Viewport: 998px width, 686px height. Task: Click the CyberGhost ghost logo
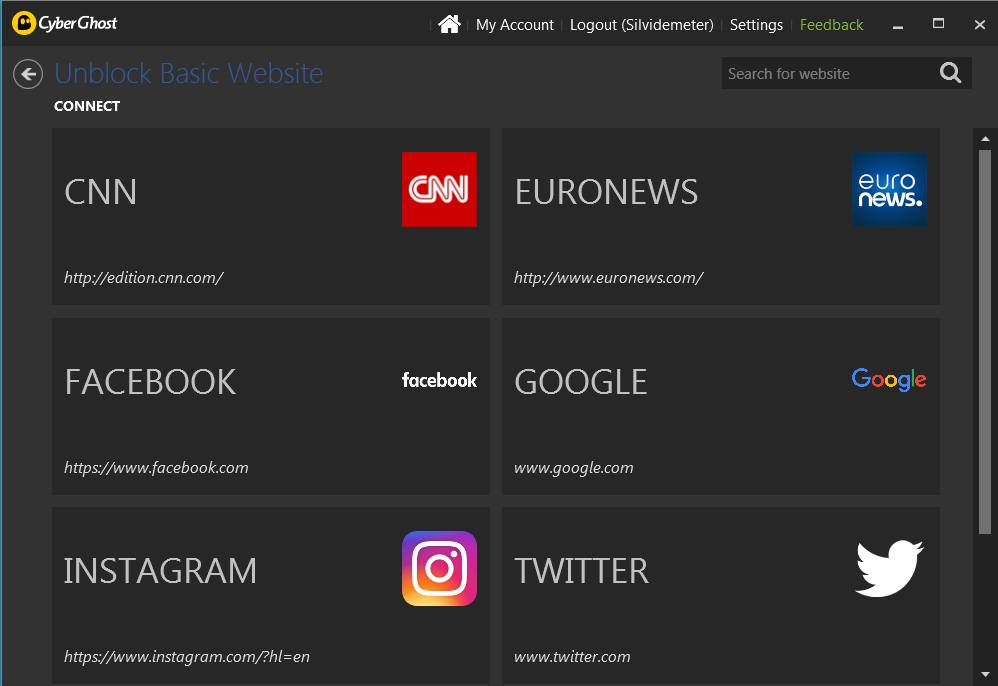point(22,22)
